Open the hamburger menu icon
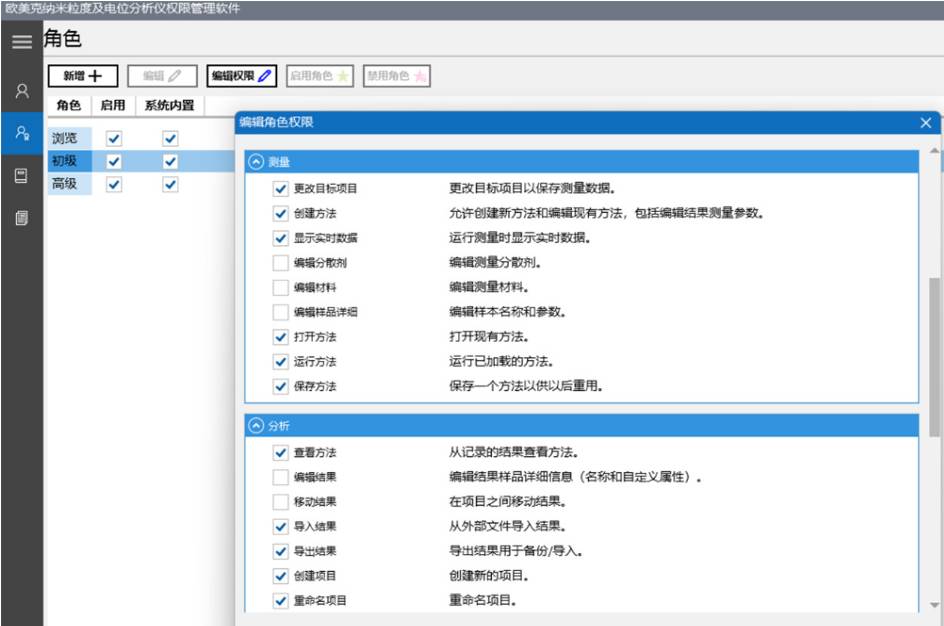This screenshot has width=944, height=626. click(22, 42)
